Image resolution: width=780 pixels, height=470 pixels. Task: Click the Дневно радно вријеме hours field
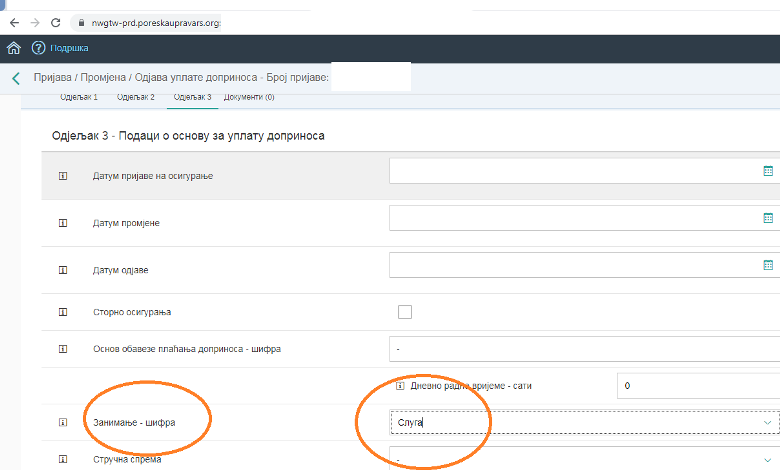pyautogui.click(x=697, y=385)
